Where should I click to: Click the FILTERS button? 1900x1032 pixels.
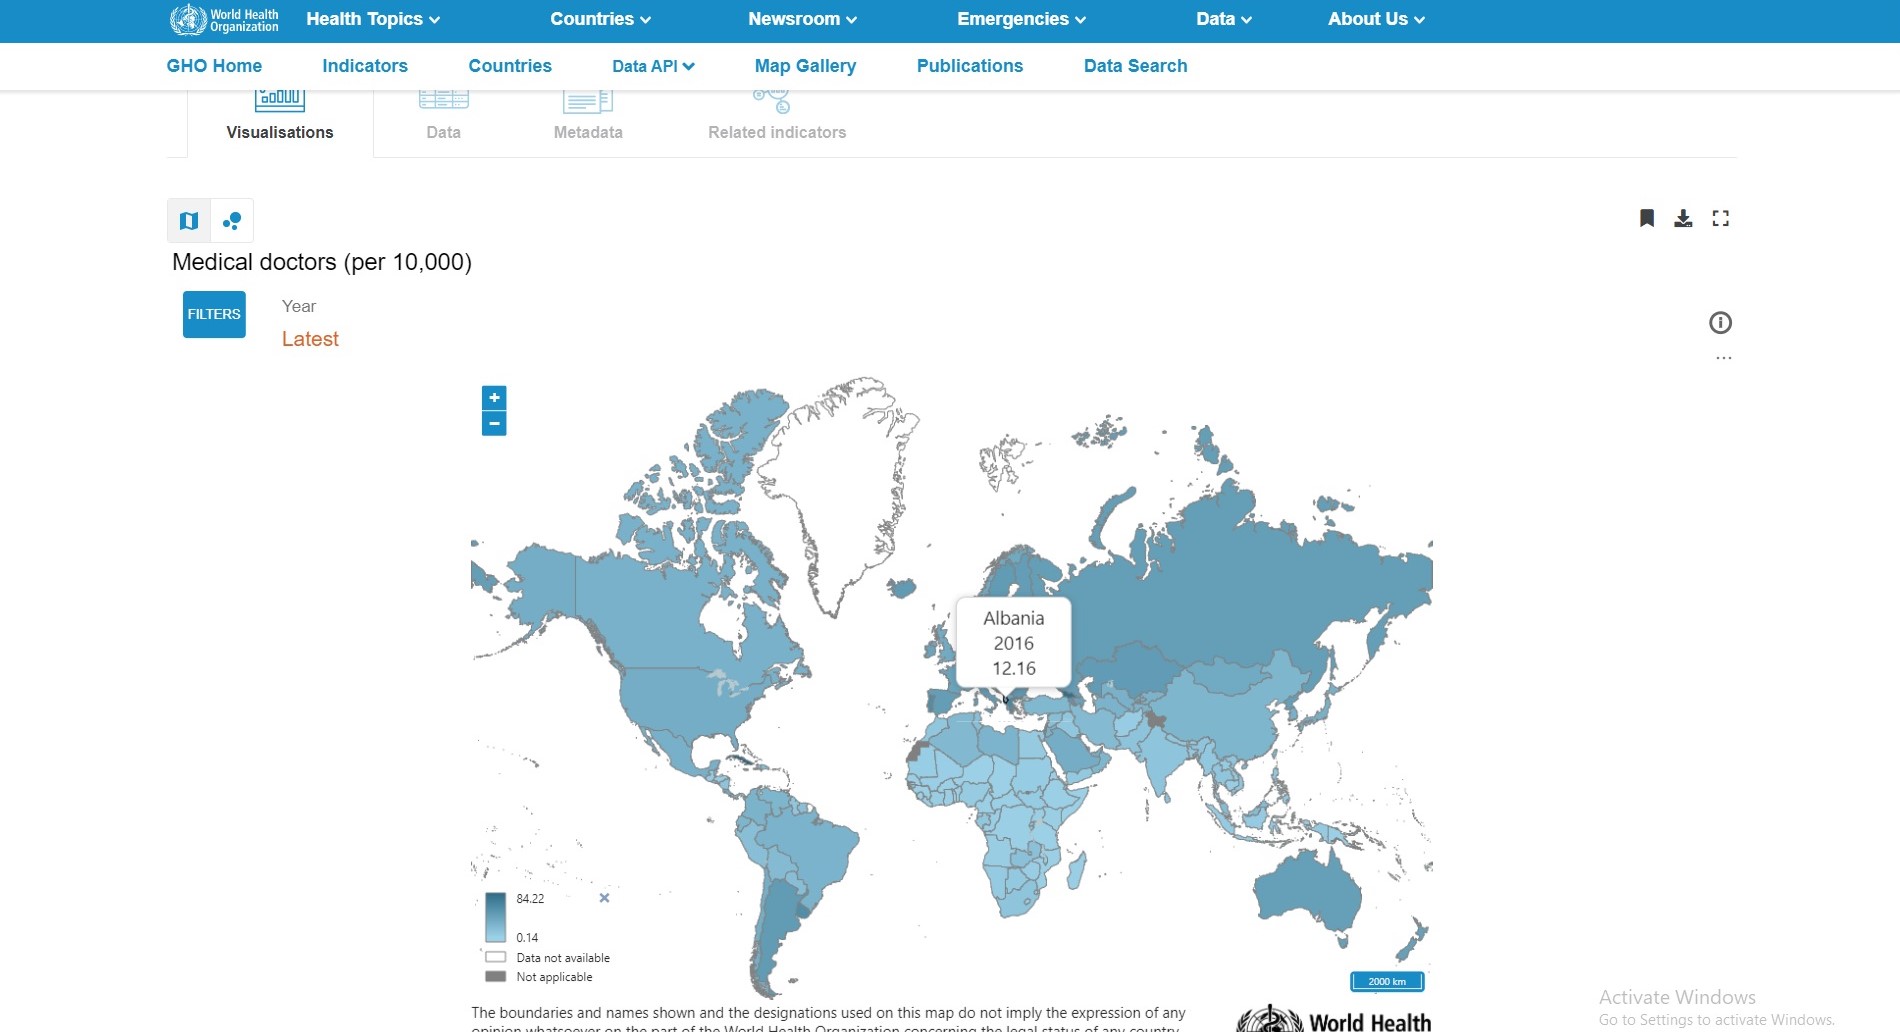coord(214,314)
